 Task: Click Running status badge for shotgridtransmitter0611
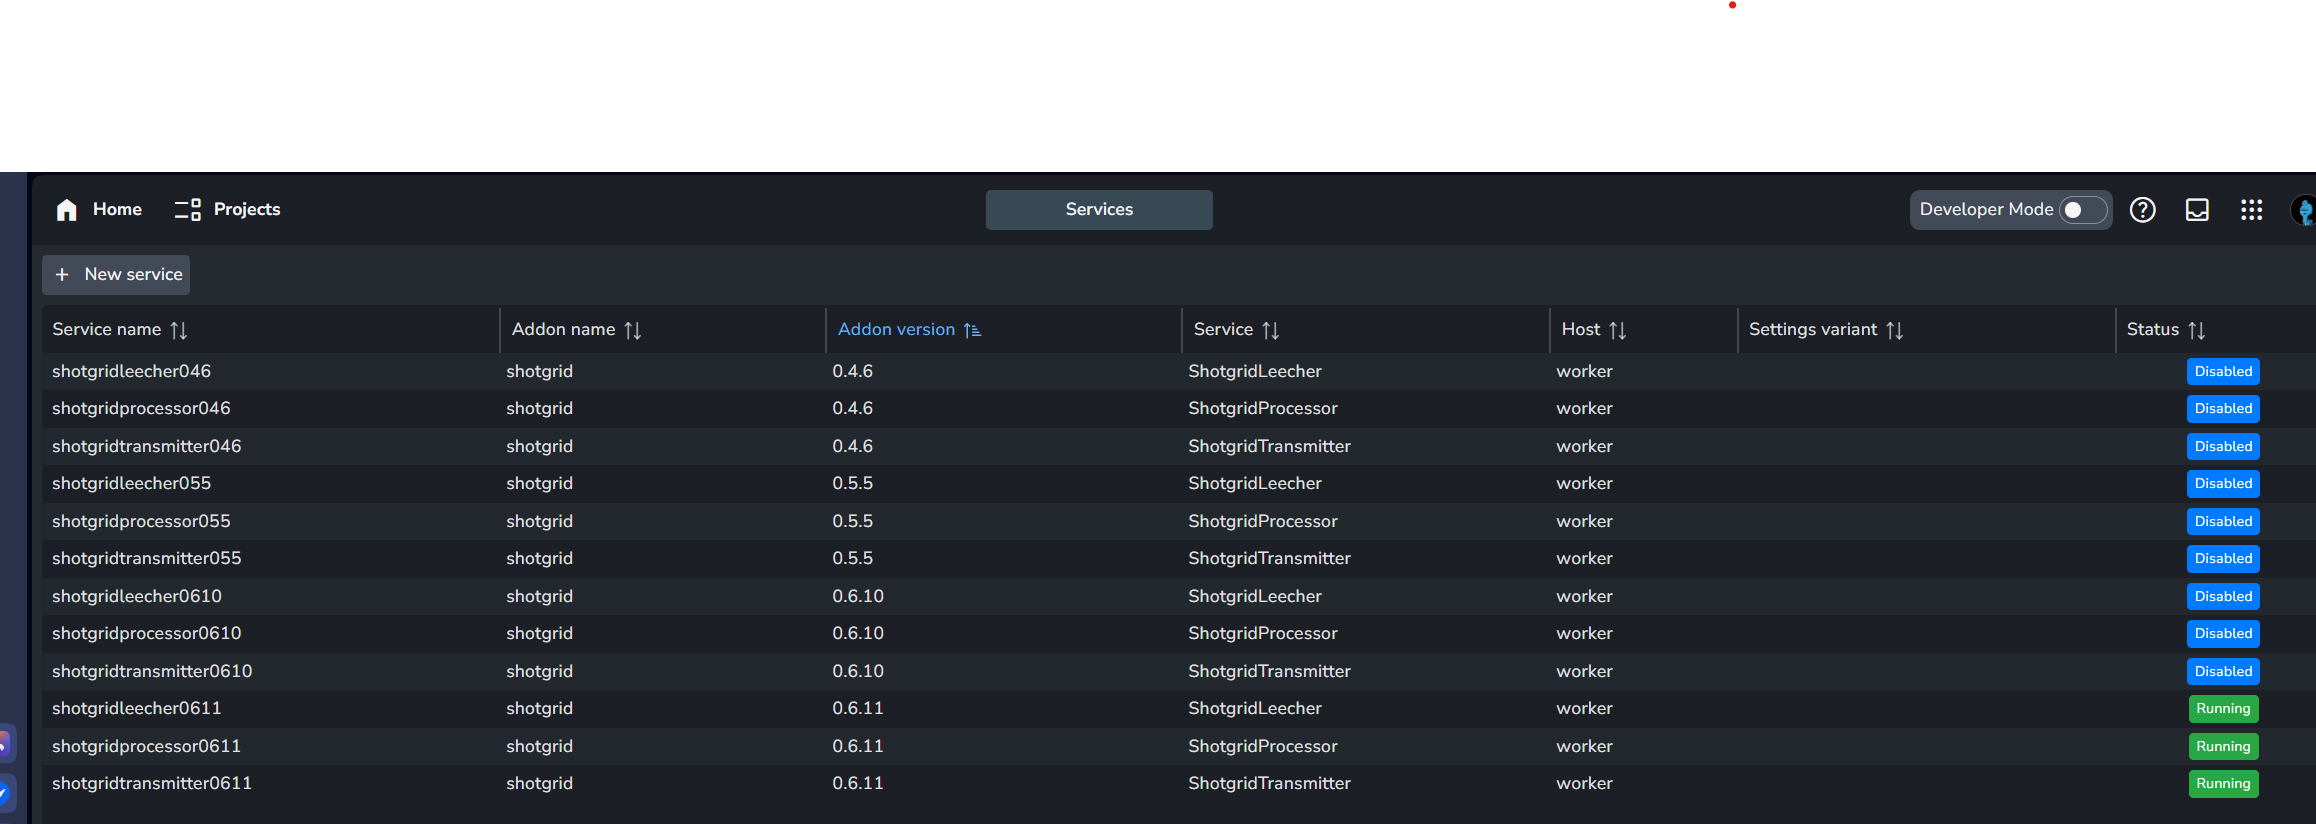2223,784
